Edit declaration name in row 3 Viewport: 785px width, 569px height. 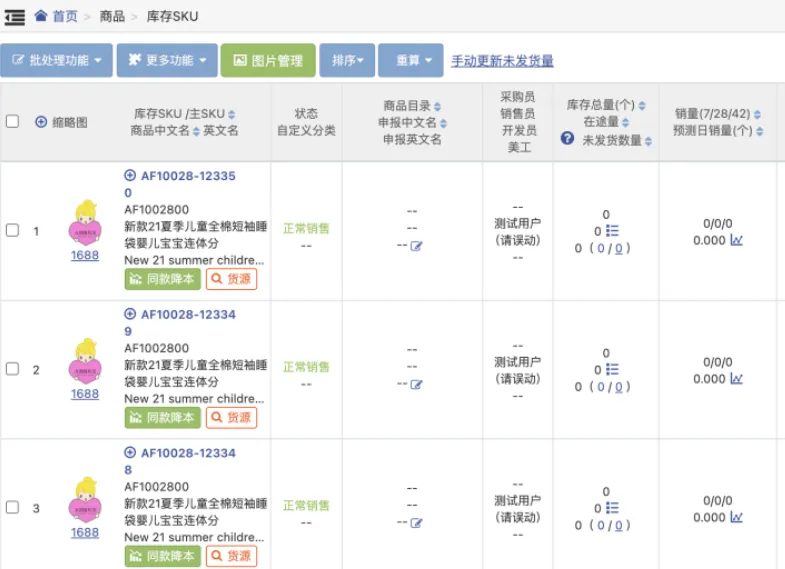(416, 523)
